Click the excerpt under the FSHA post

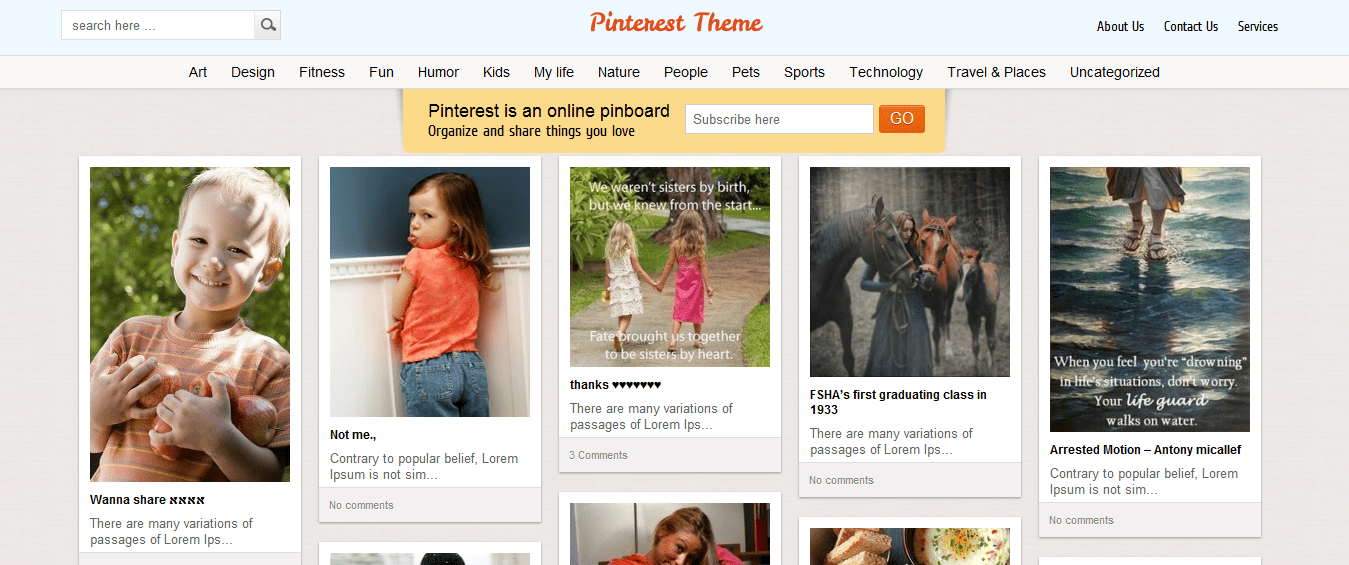(891, 441)
